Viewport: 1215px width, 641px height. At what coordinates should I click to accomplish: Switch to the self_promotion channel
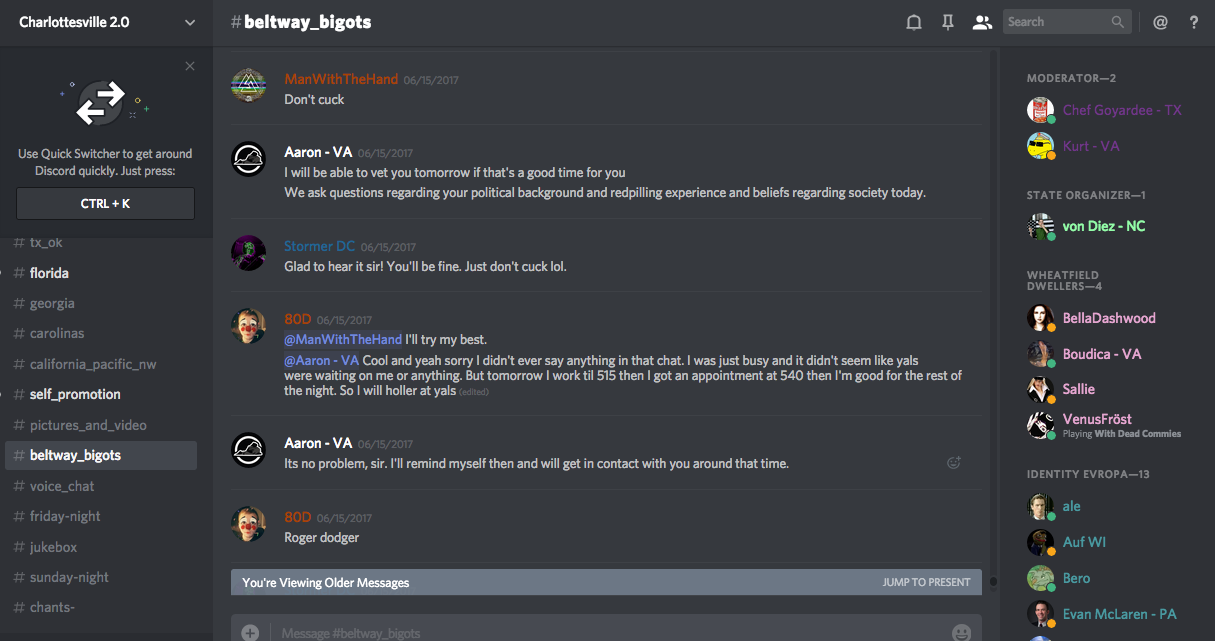tap(75, 394)
